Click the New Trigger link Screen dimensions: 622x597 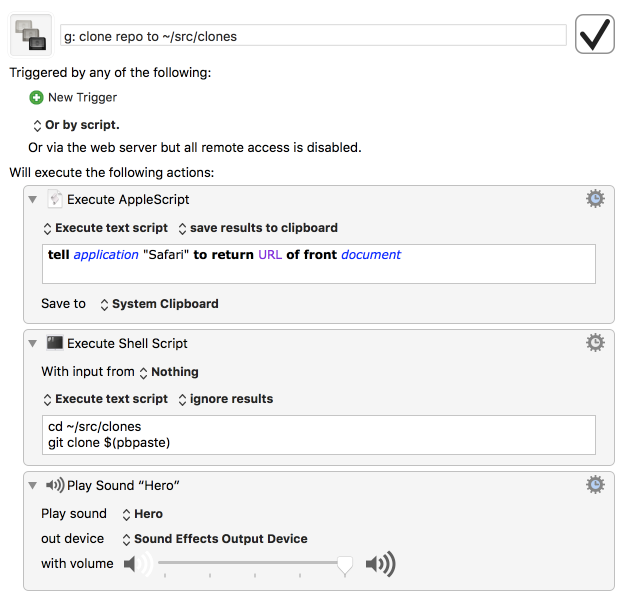pyautogui.click(x=82, y=98)
